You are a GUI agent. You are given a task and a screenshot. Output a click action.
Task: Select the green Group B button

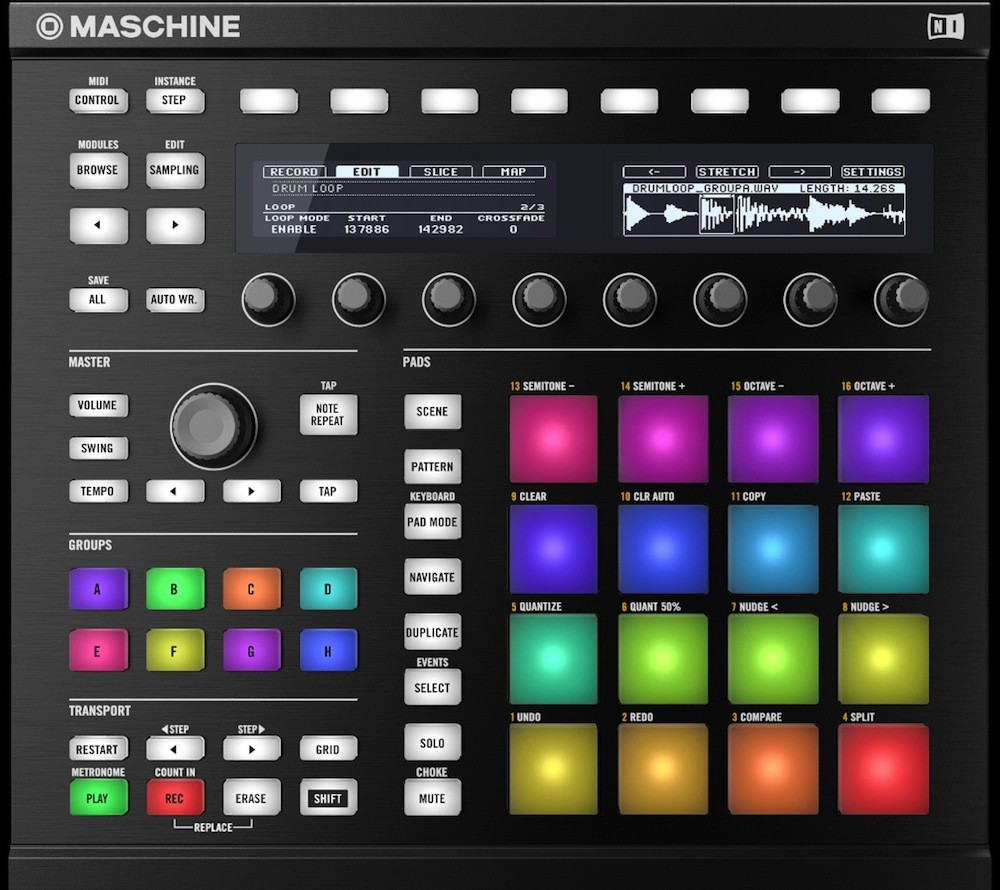click(175, 588)
